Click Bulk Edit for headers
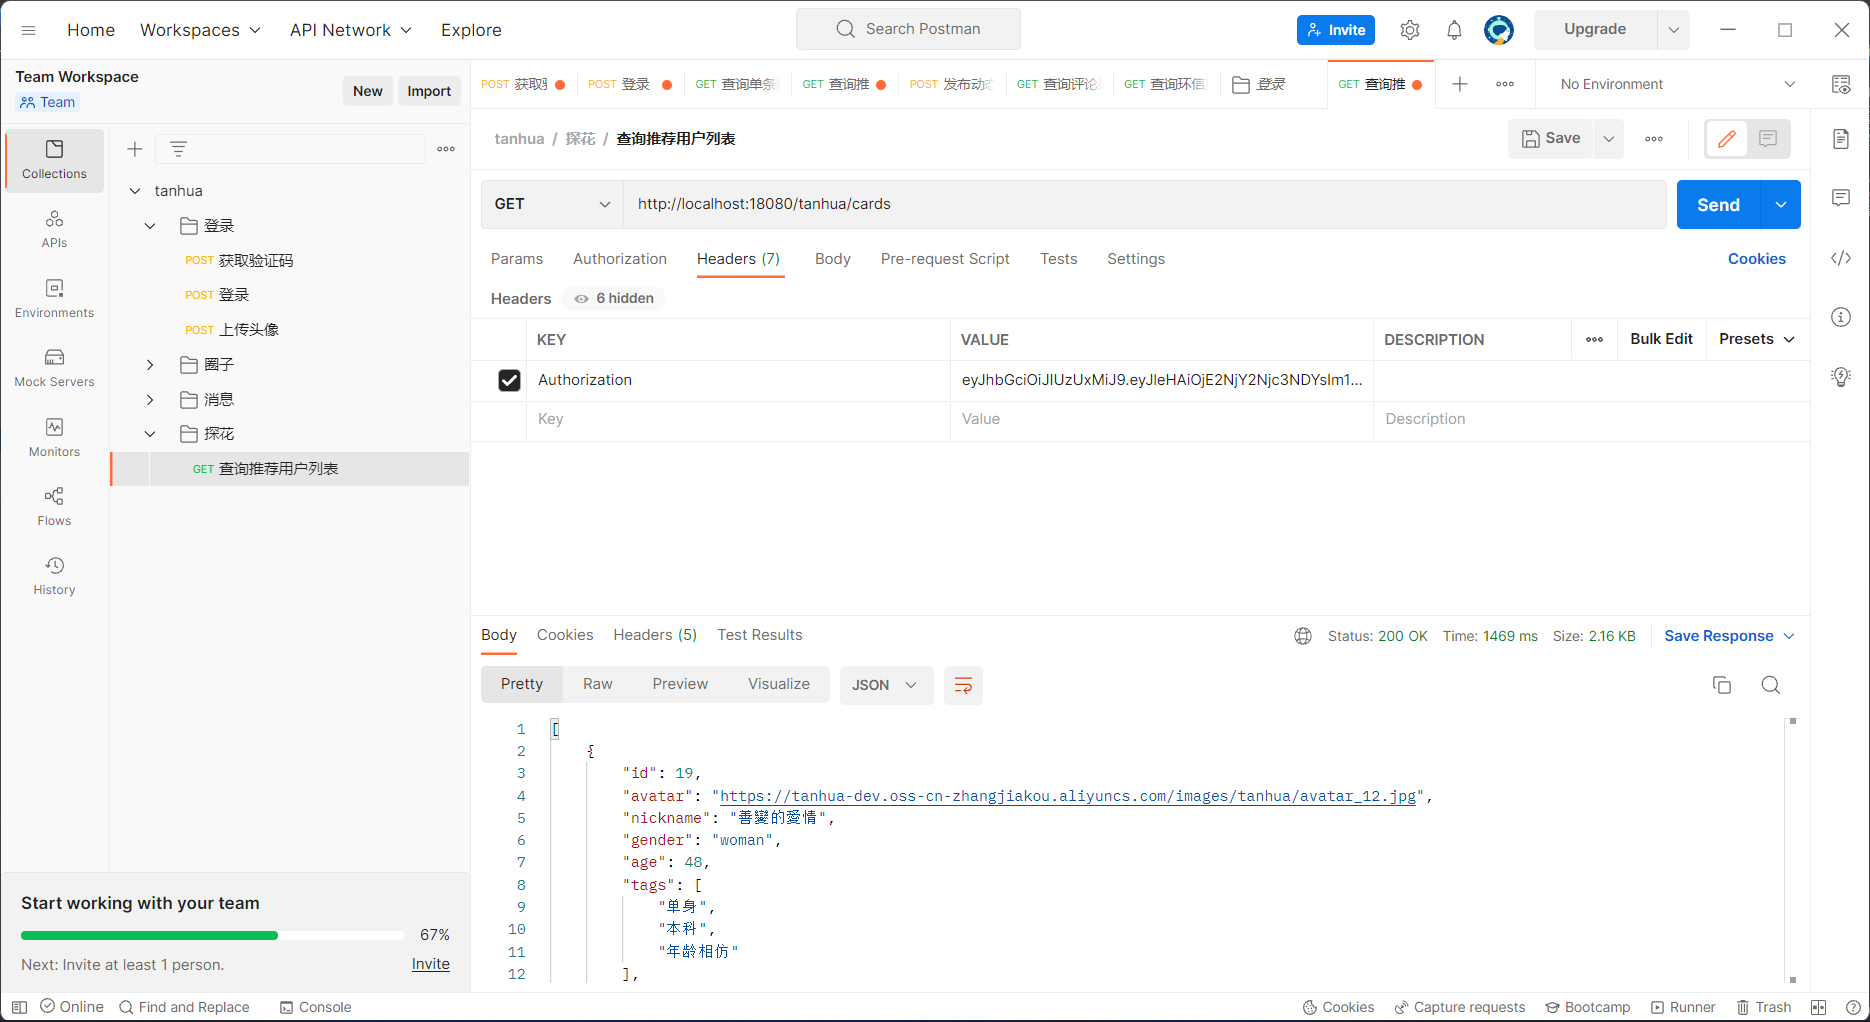Screen dimensions: 1870x1022 coord(1661,339)
